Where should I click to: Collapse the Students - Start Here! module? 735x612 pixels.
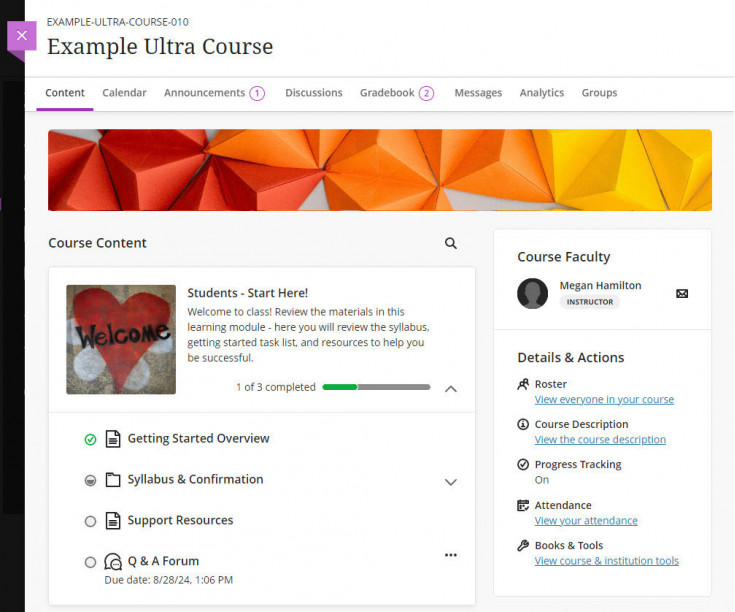[450, 389]
